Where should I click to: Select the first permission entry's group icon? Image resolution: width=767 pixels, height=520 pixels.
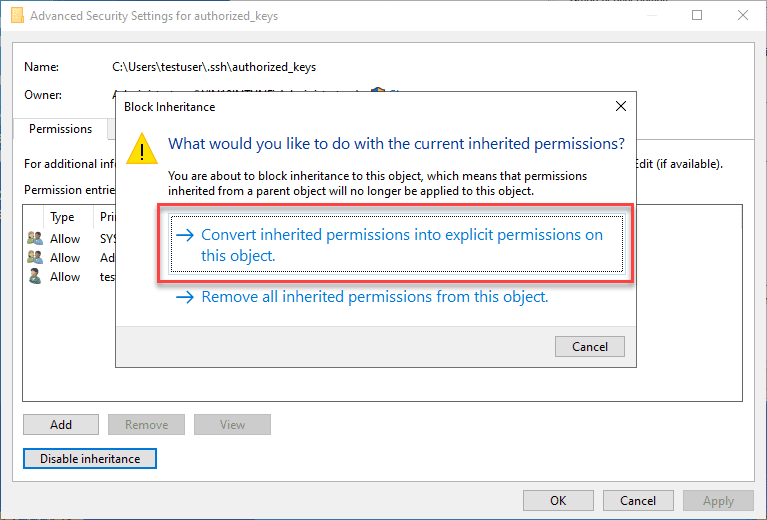point(35,239)
